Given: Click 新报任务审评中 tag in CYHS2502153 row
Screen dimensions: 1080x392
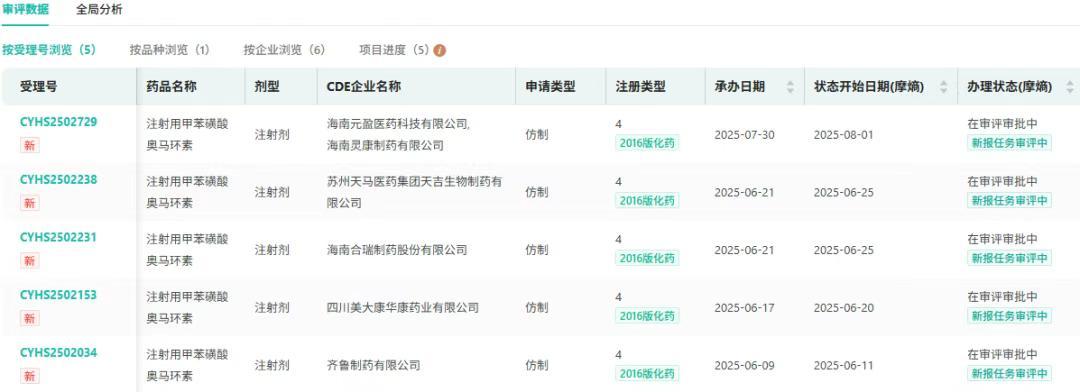Looking at the screenshot, I should click(1010, 316).
